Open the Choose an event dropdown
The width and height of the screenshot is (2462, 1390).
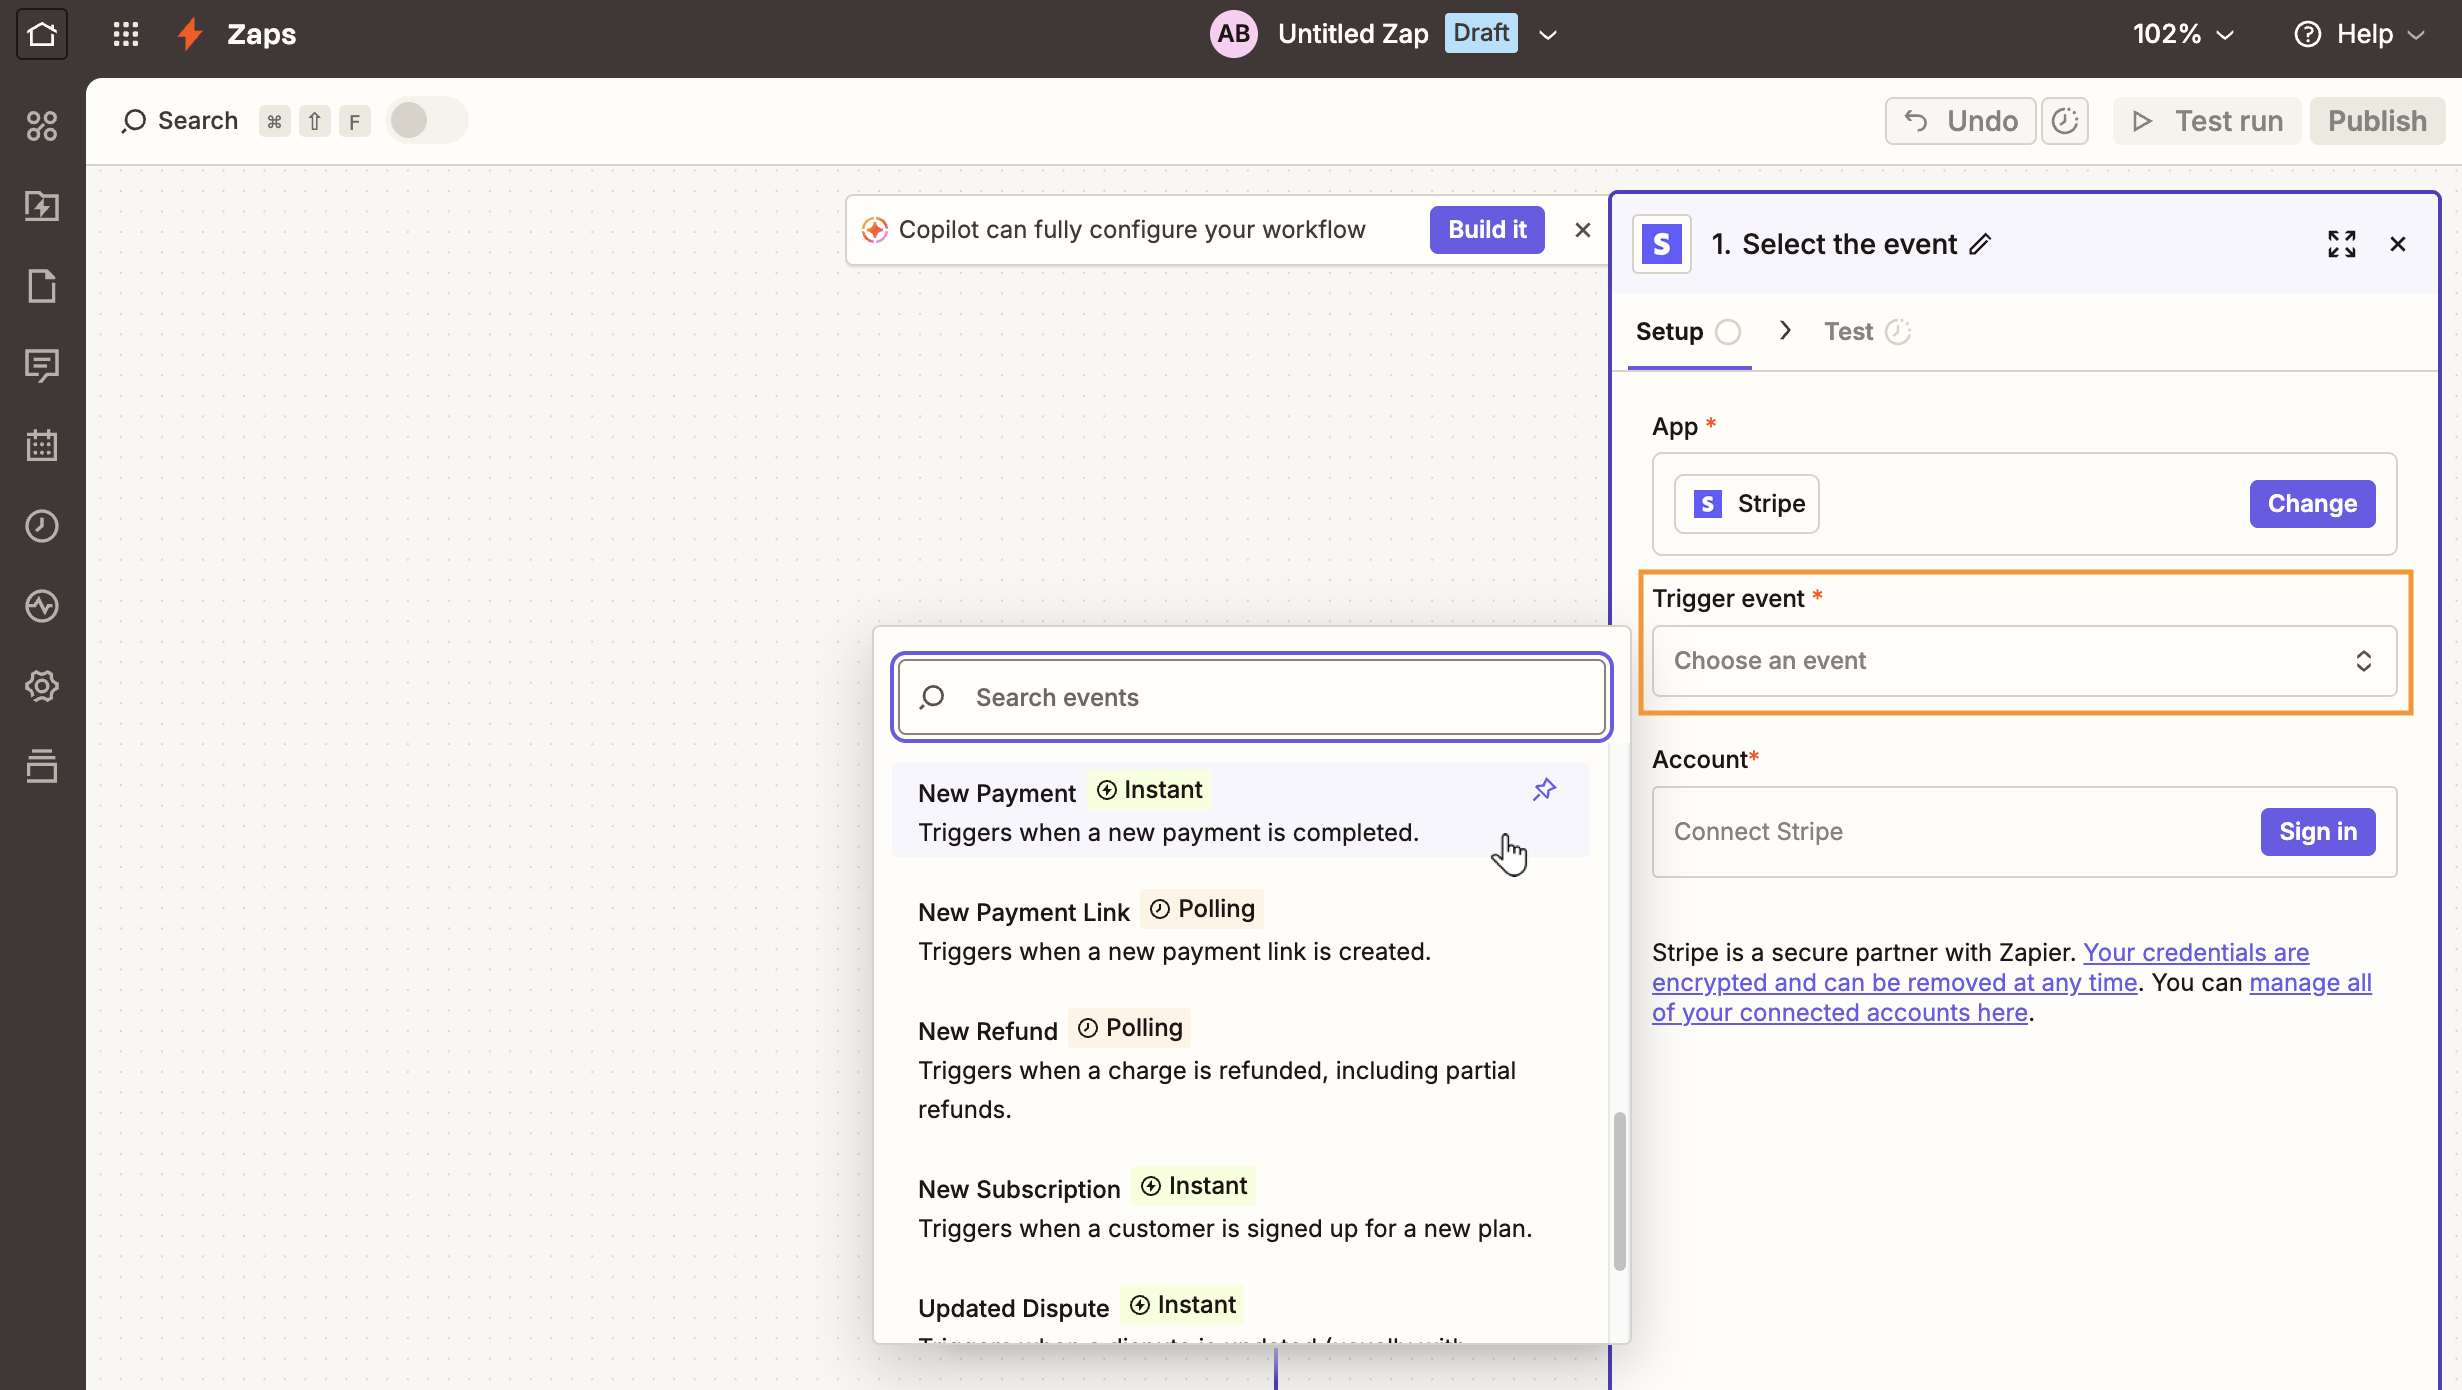[2024, 661]
